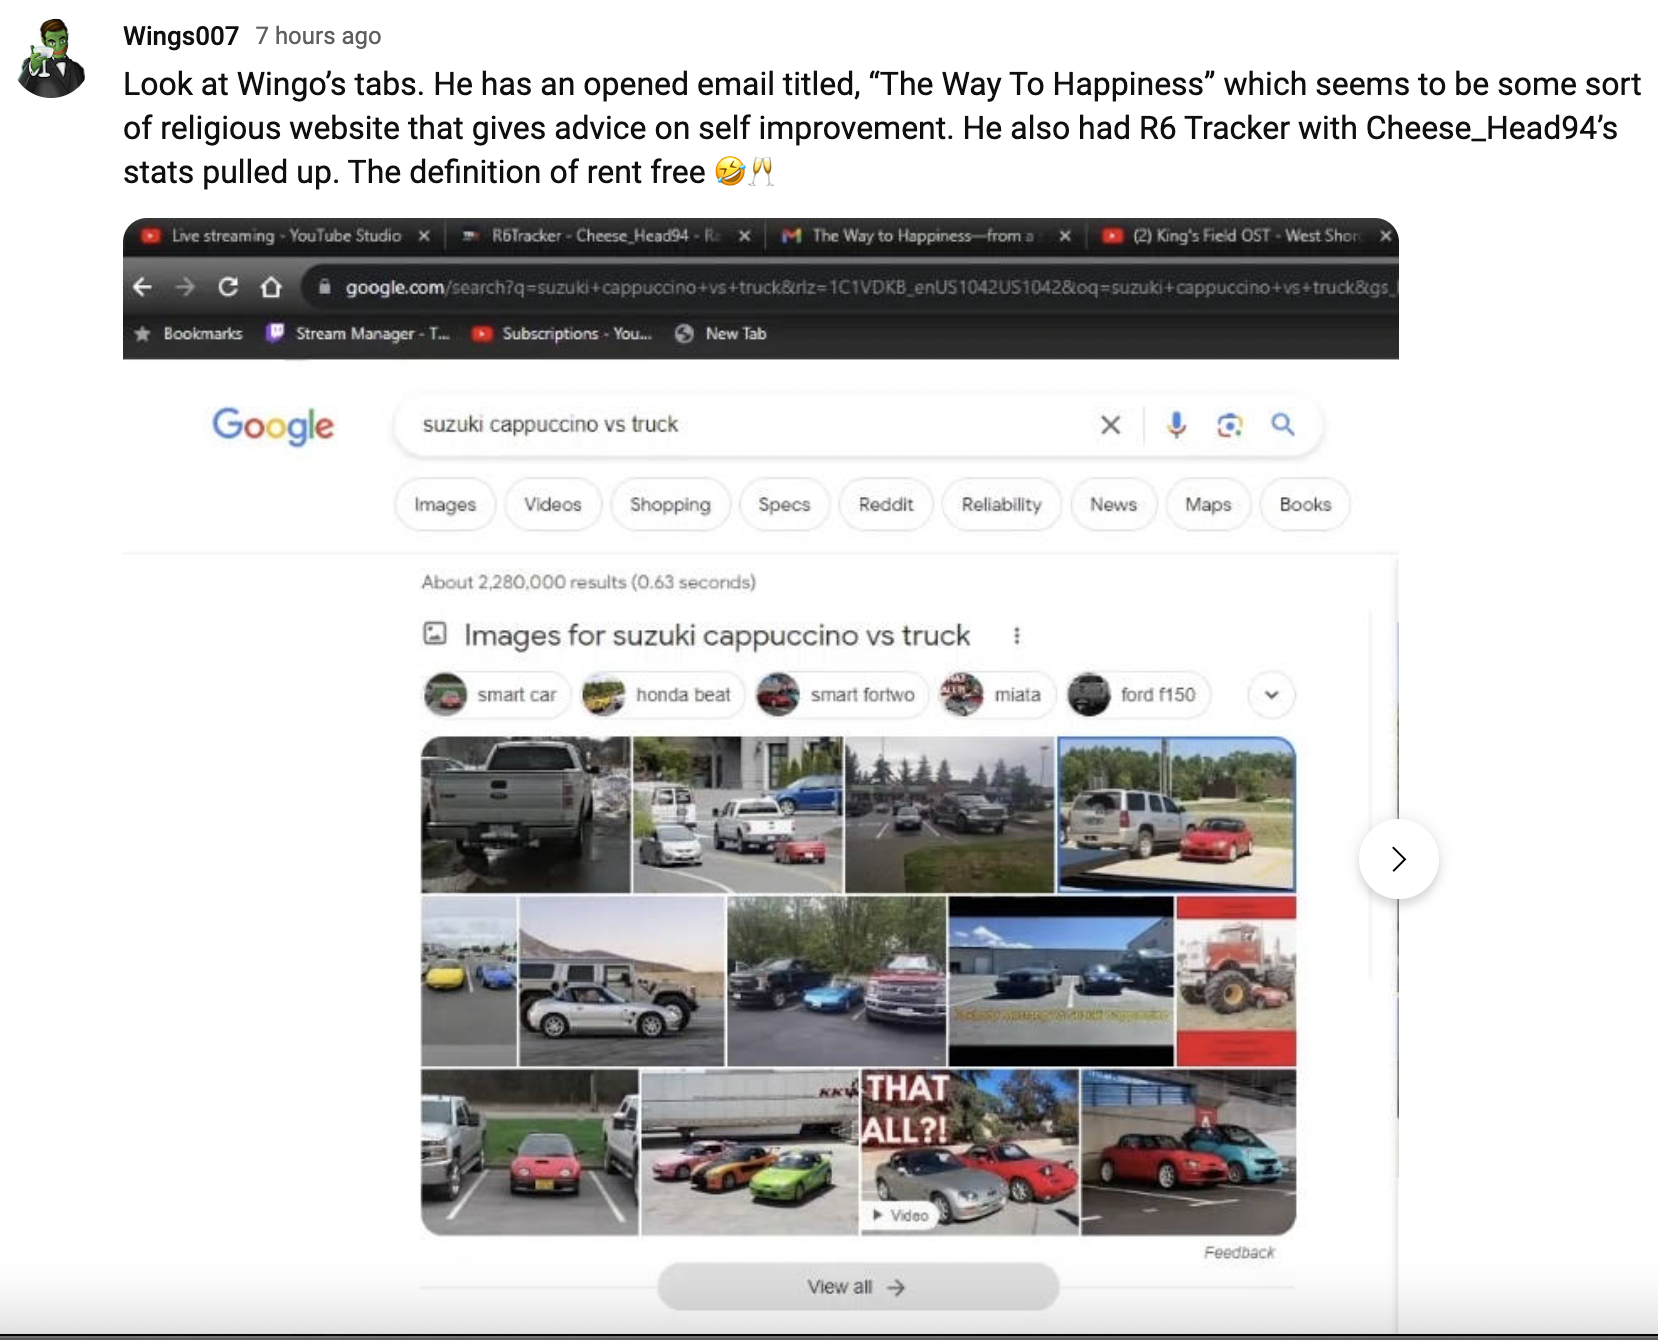Open Images for suzuki cappuccino vs truck heading
1658x1340 pixels.
(x=717, y=636)
